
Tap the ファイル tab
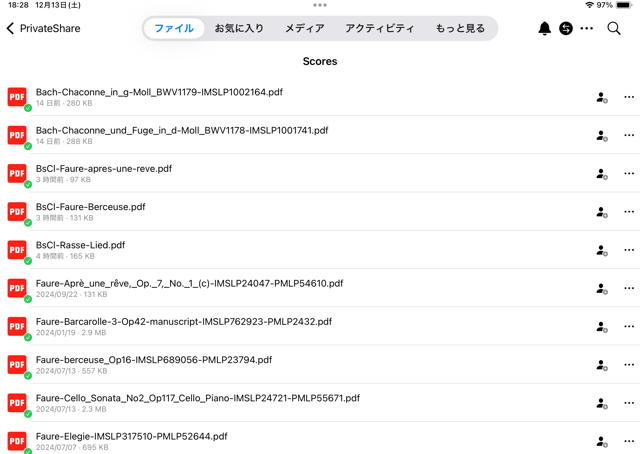click(174, 29)
